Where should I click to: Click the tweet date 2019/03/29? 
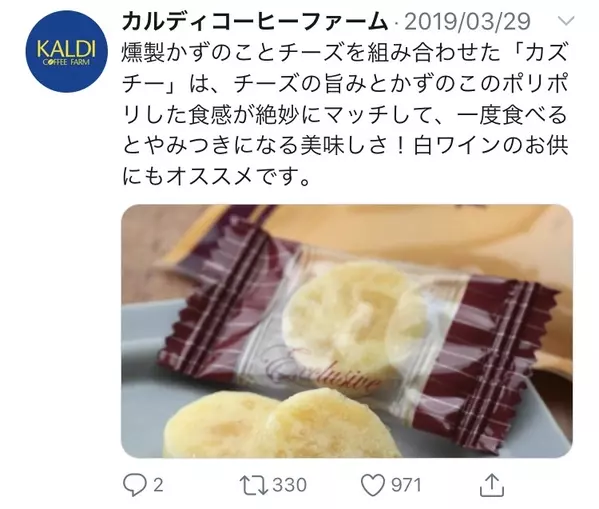[x=467, y=21]
